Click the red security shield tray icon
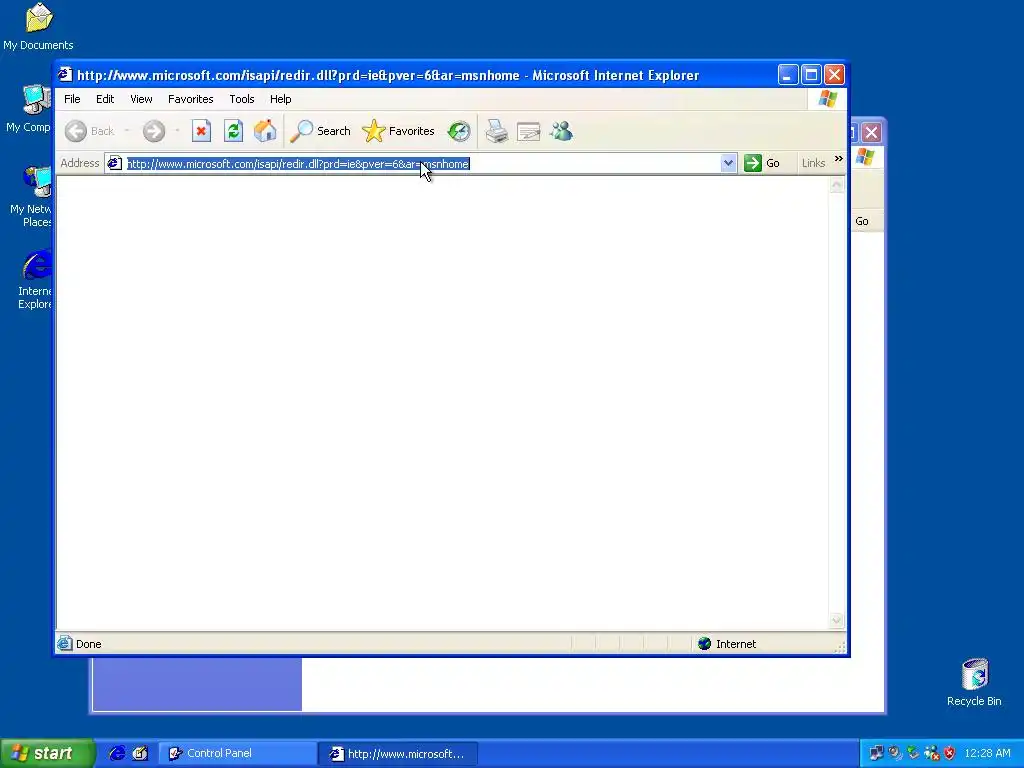This screenshot has width=1024, height=768. pyautogui.click(x=950, y=753)
